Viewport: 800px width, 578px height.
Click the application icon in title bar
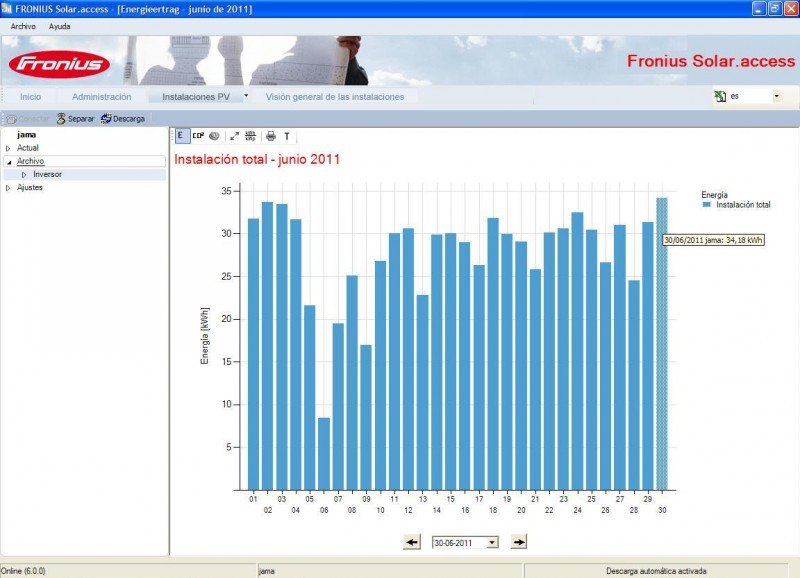7,9
